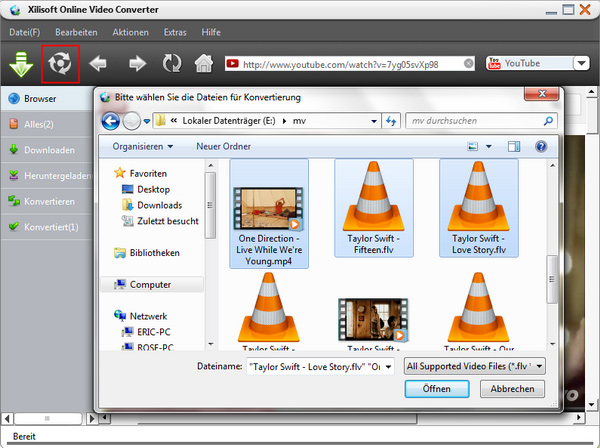This screenshot has width=600, height=448.
Task: Click the navigation pane scrollbar thumb
Action: pyautogui.click(x=210, y=205)
